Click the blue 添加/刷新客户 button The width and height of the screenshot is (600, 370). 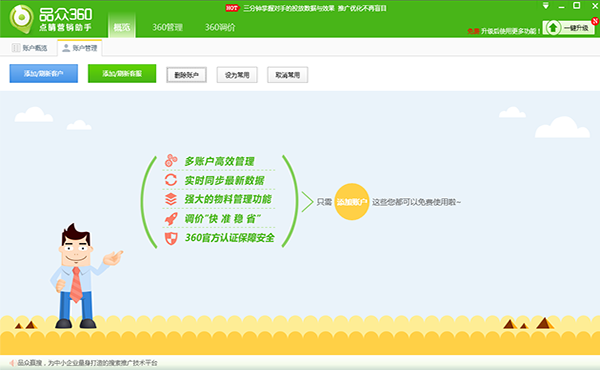tap(44, 73)
